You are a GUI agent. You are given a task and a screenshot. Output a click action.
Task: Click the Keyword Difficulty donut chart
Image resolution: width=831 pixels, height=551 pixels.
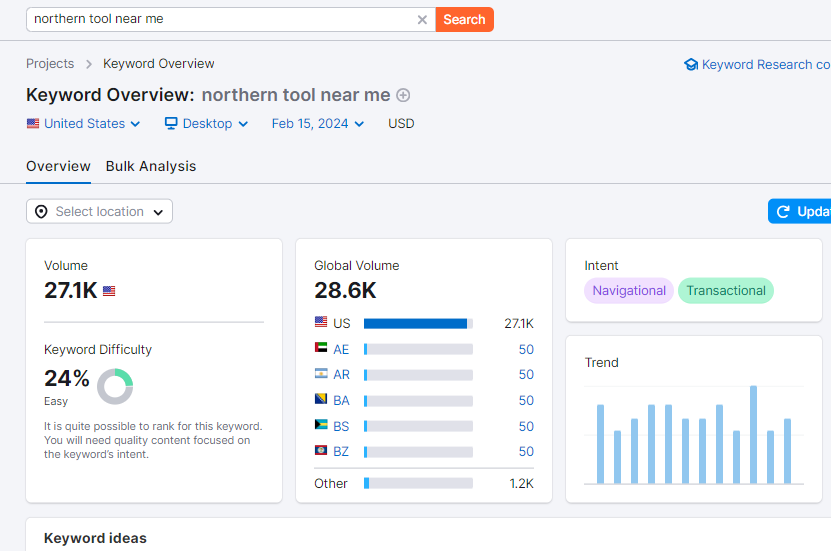point(115,386)
